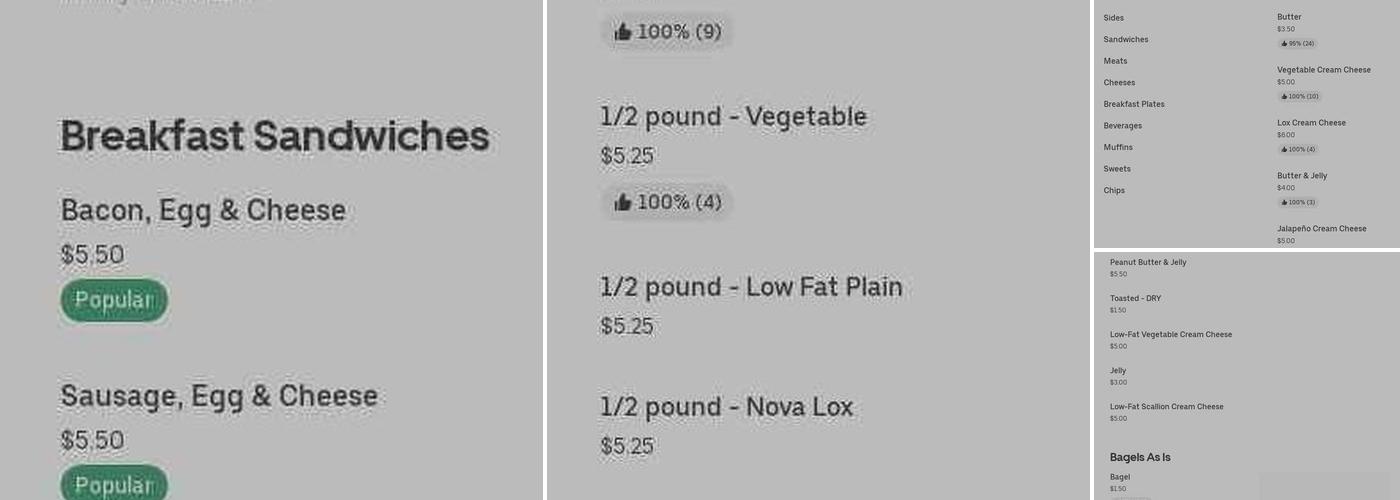Select the Bacon, Egg & Cheese sandwich

click(x=203, y=211)
